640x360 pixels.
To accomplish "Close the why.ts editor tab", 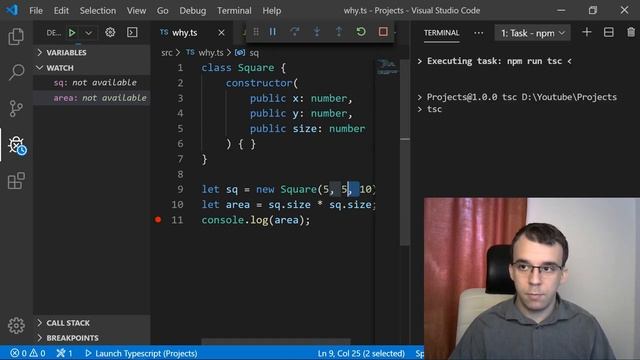I will click(x=221, y=33).
